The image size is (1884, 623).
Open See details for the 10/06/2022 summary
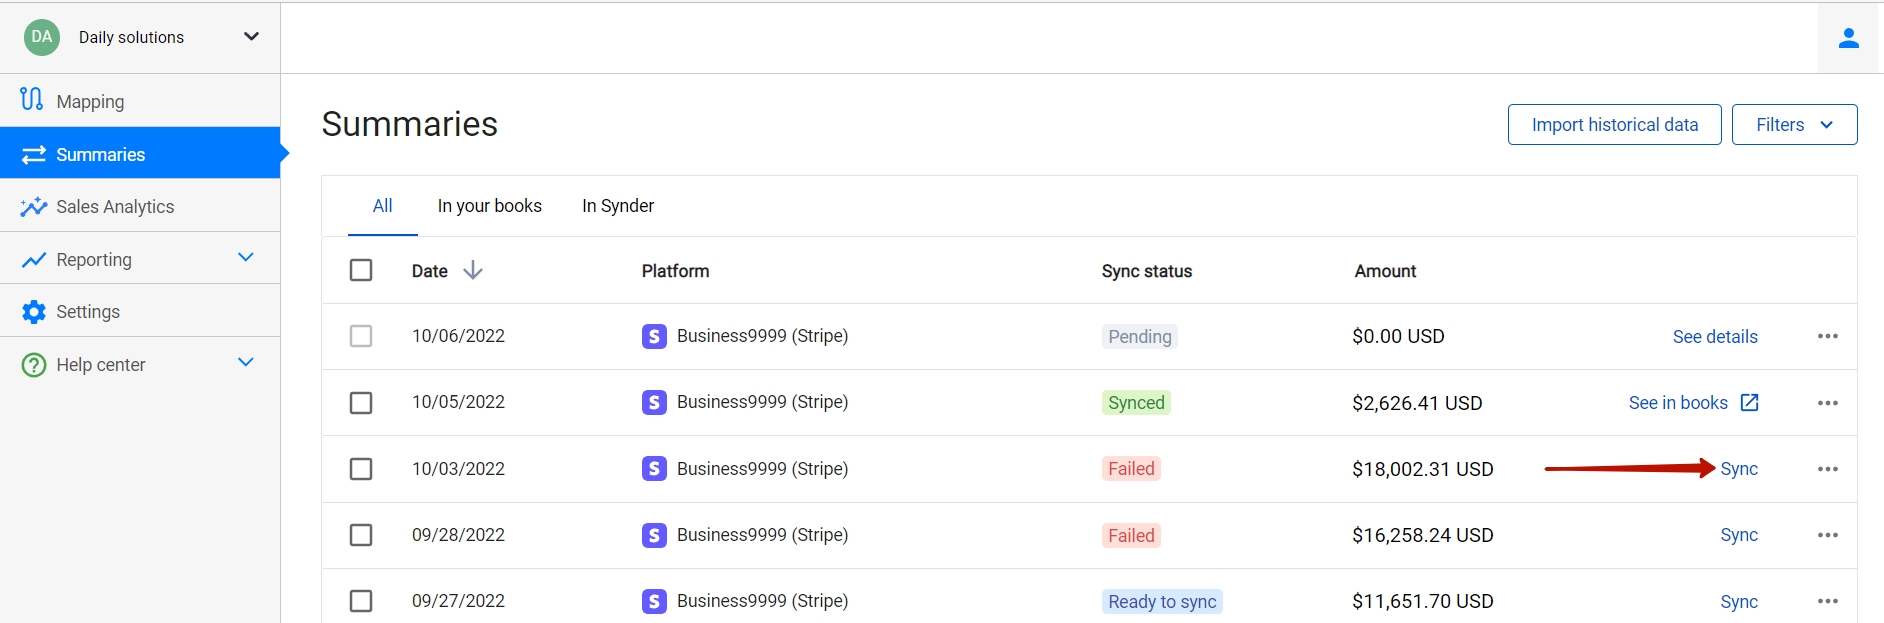click(x=1715, y=337)
